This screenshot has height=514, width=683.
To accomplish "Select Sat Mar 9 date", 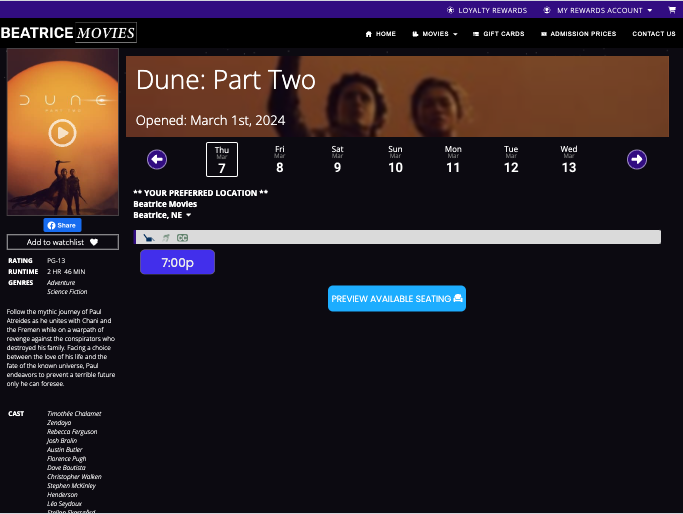I will pos(338,159).
